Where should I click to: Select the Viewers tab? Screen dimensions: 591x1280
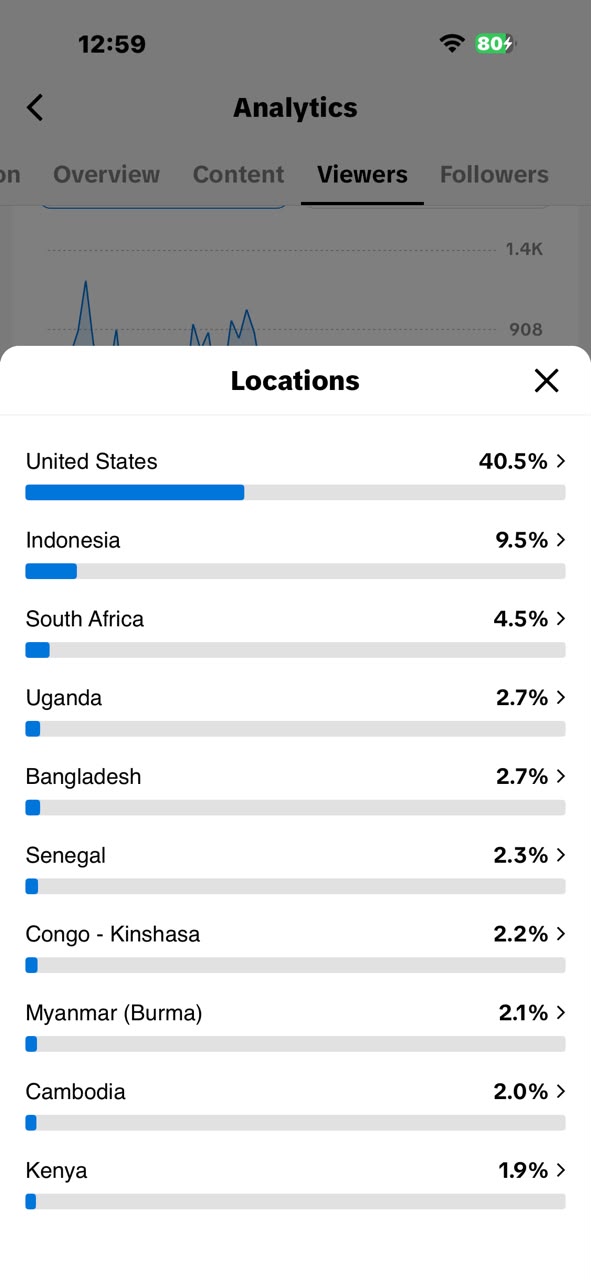click(362, 174)
